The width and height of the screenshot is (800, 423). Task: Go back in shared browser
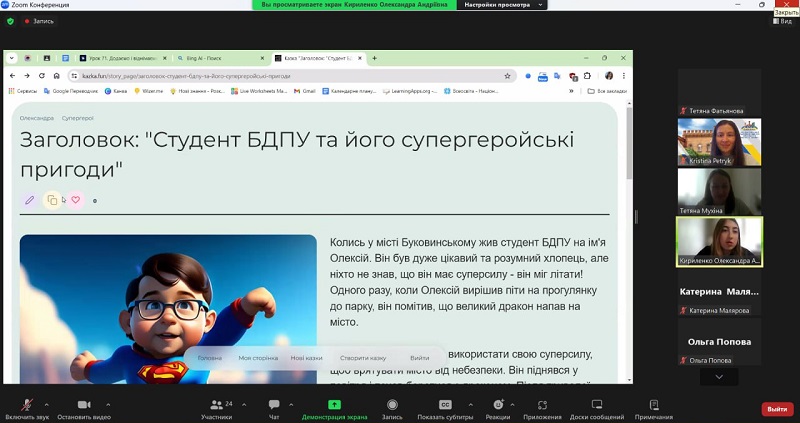13,76
